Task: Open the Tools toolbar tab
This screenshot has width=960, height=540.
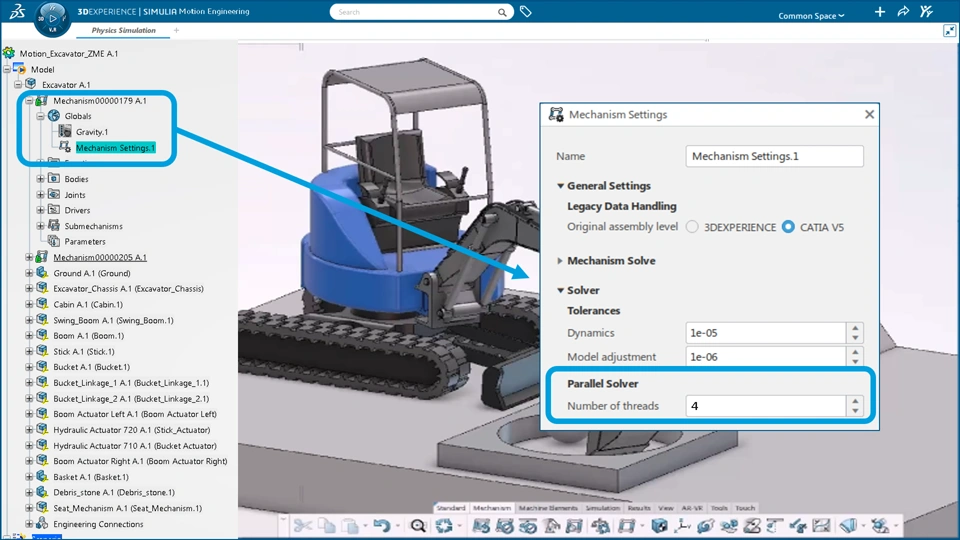Action: pos(719,508)
